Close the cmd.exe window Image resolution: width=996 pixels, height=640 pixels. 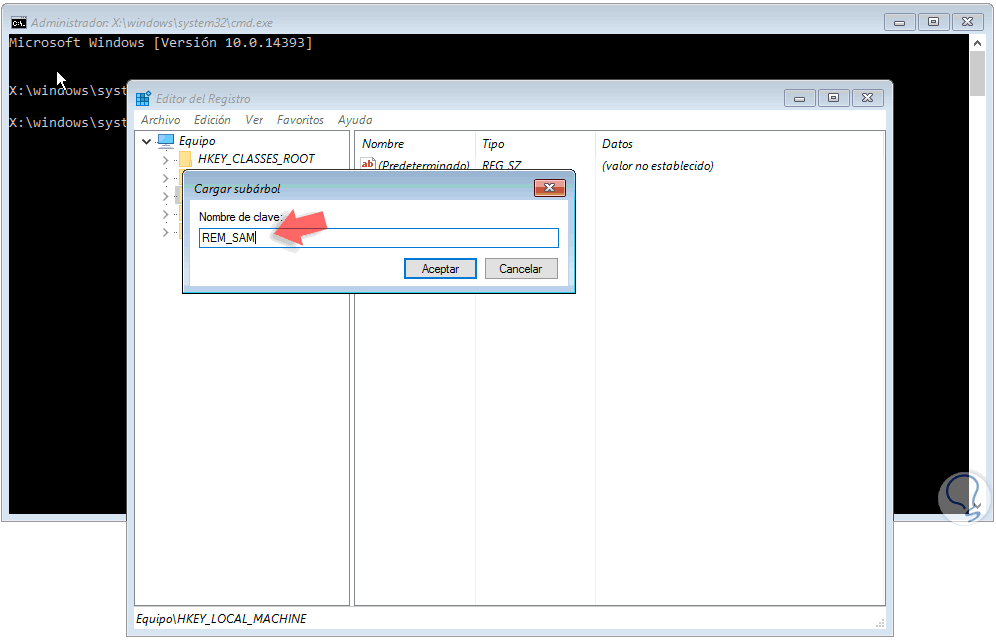point(967,22)
